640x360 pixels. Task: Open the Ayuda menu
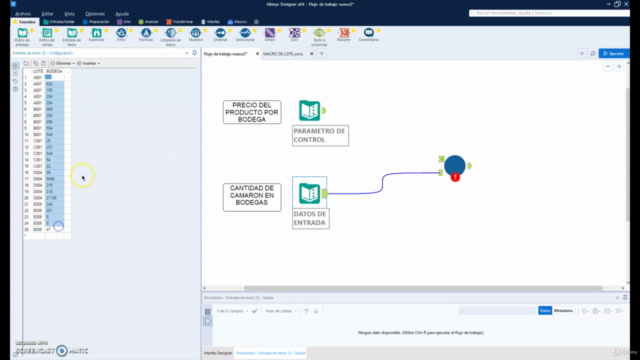coord(122,14)
